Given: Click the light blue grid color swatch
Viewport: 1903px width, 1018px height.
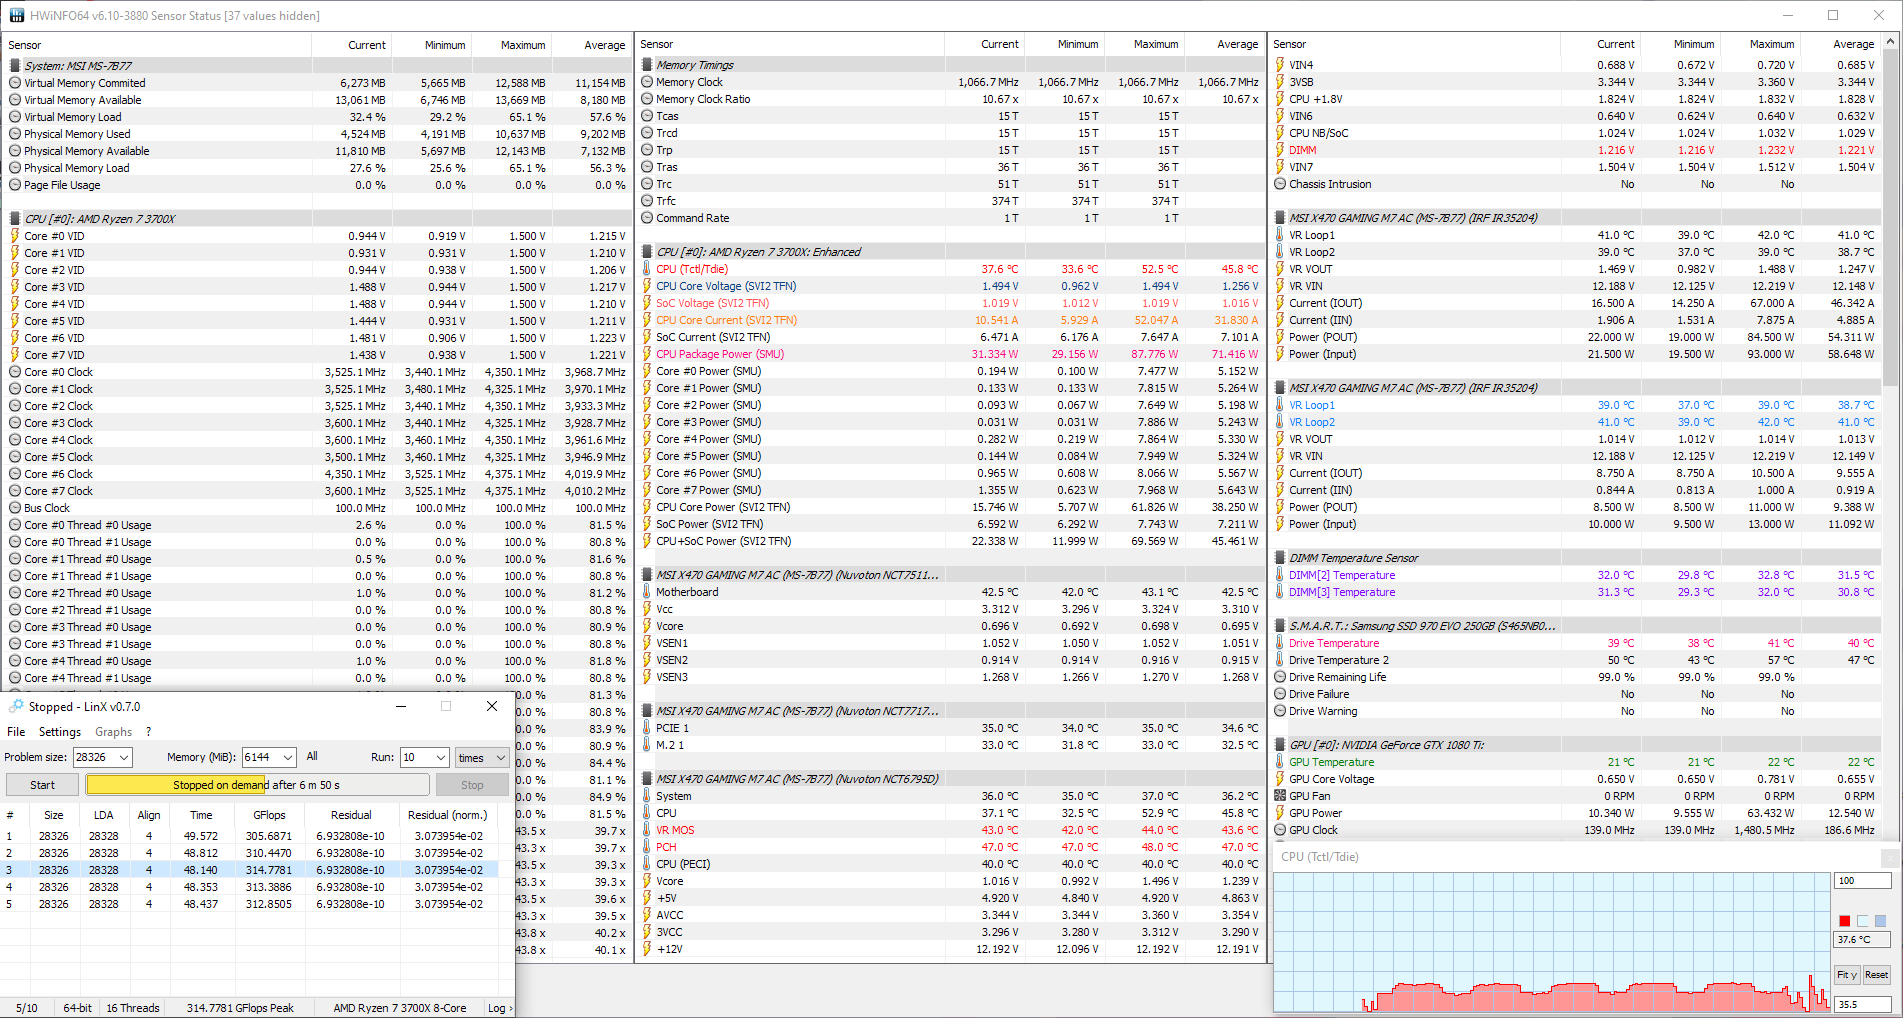Looking at the screenshot, I should click(x=1880, y=921).
